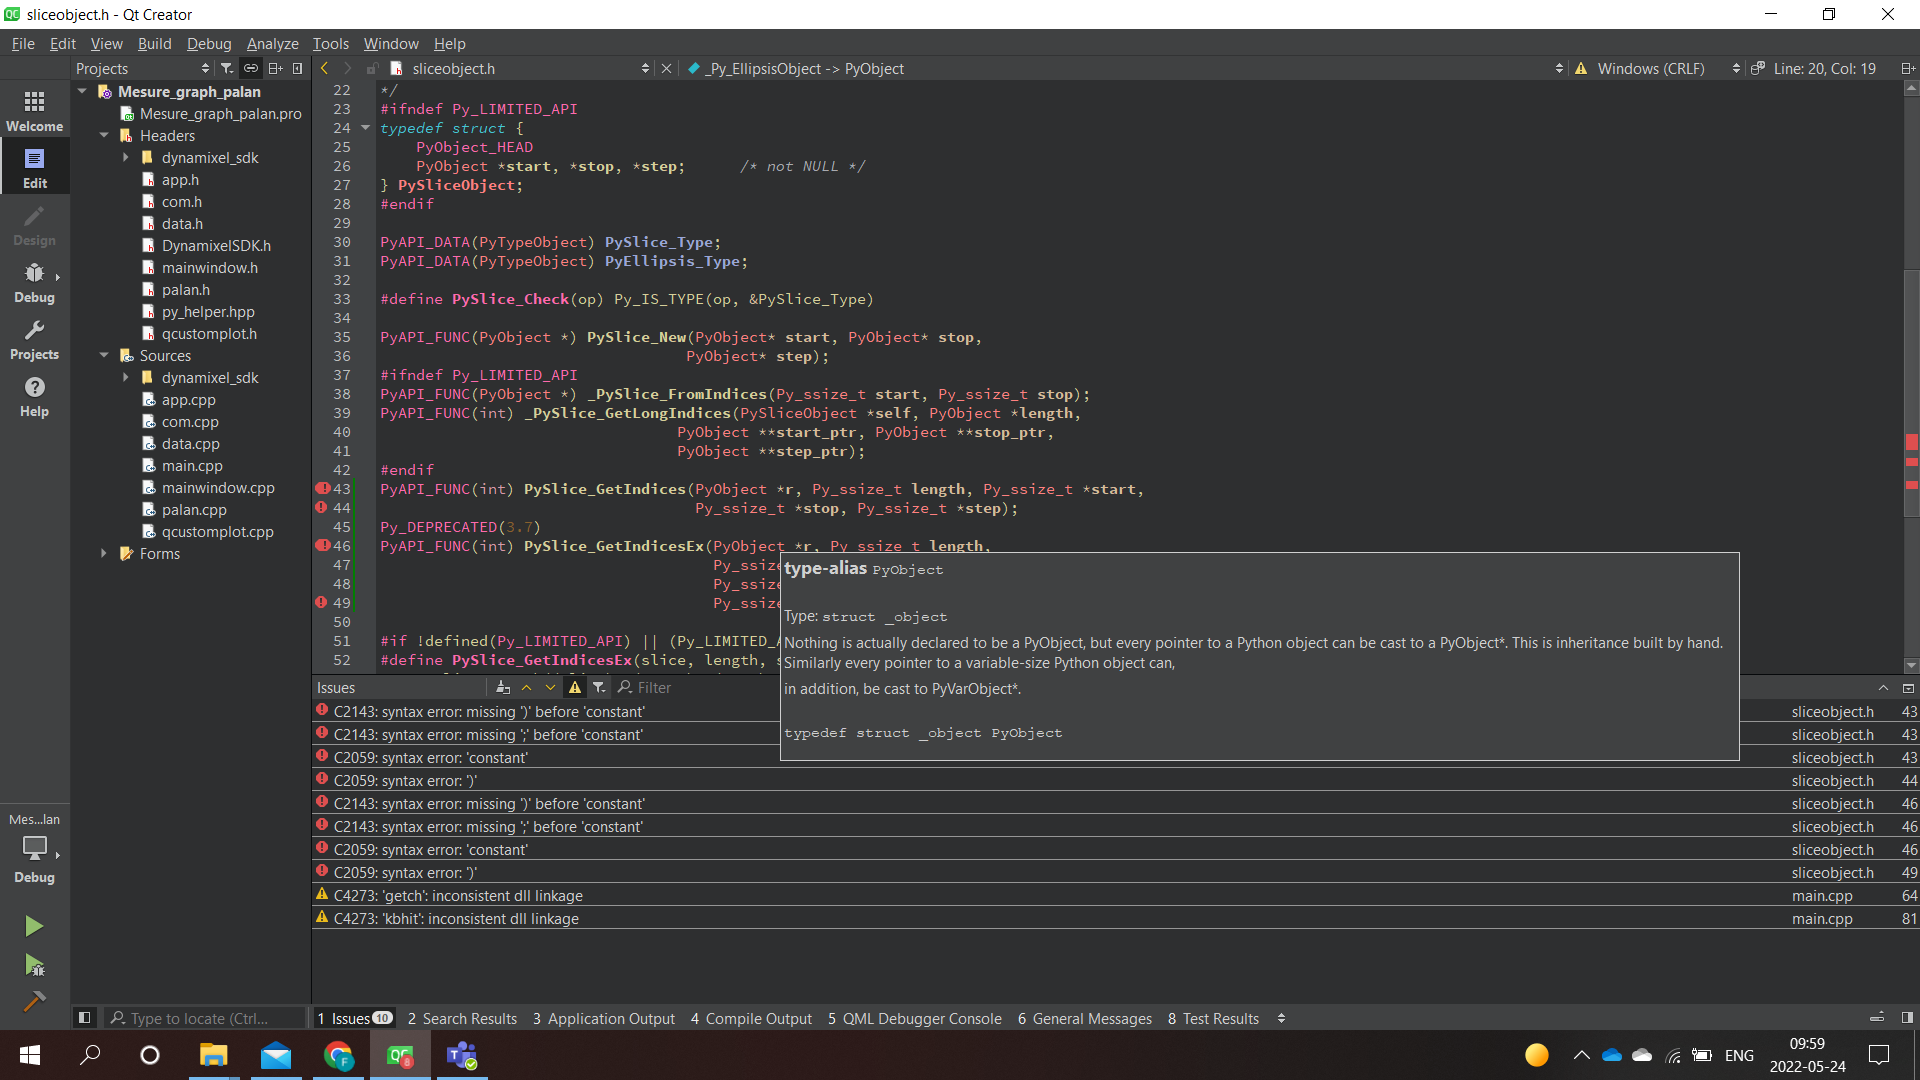This screenshot has width=1920, height=1080.
Task: Open Debug mode in left sidebar
Action: (34, 282)
